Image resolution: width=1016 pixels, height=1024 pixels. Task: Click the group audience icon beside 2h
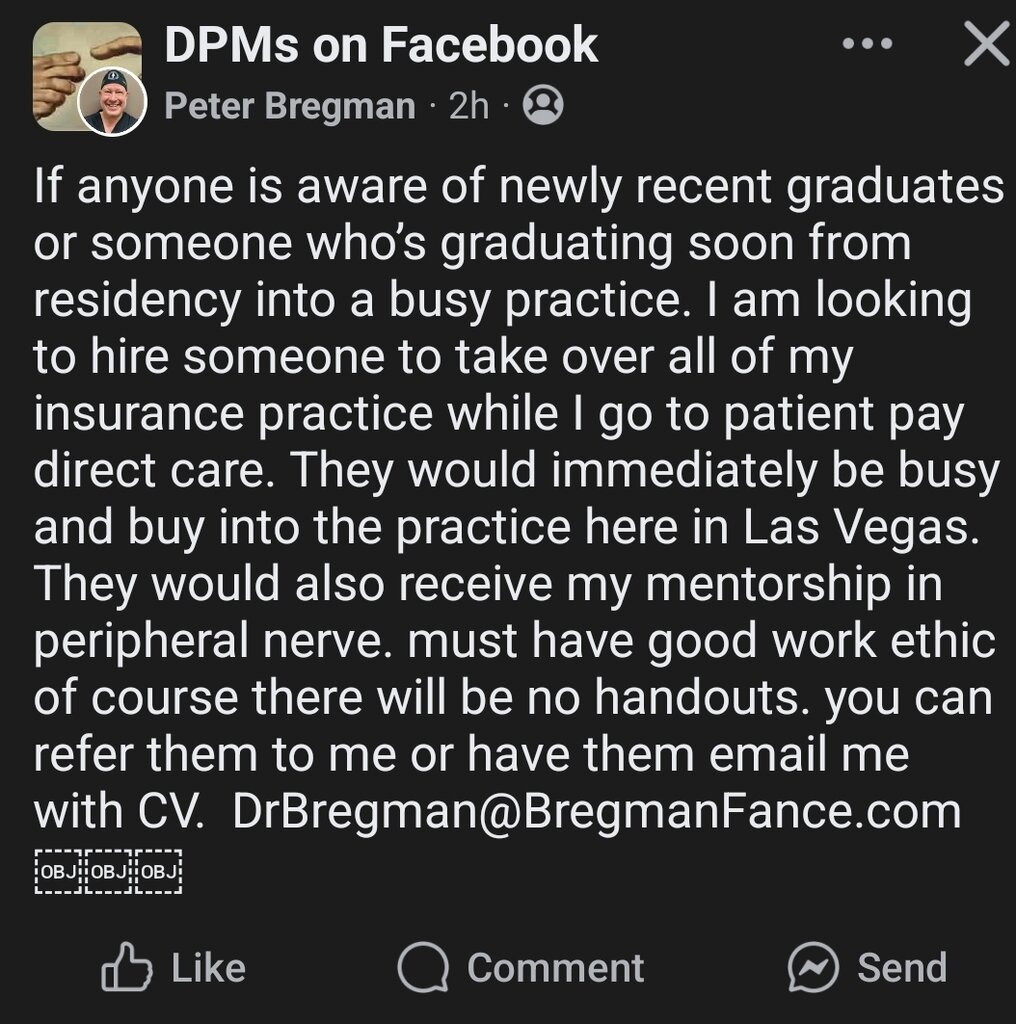pyautogui.click(x=543, y=105)
